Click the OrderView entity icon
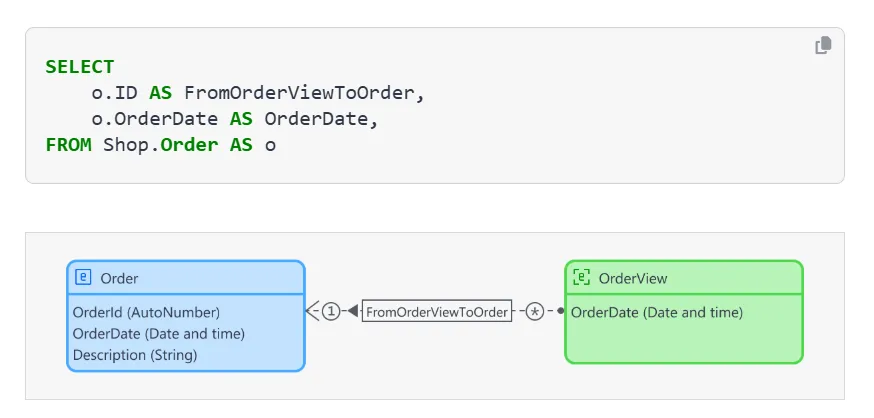 tap(581, 278)
